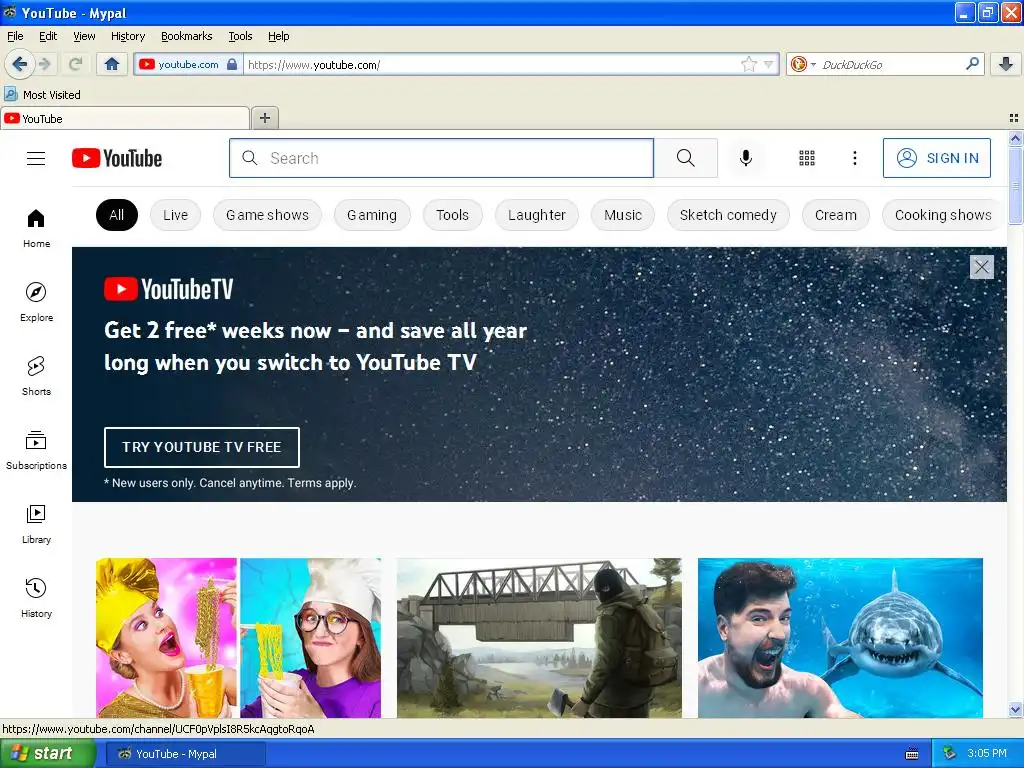Open the Most Visited bookmarks folder

point(42,95)
